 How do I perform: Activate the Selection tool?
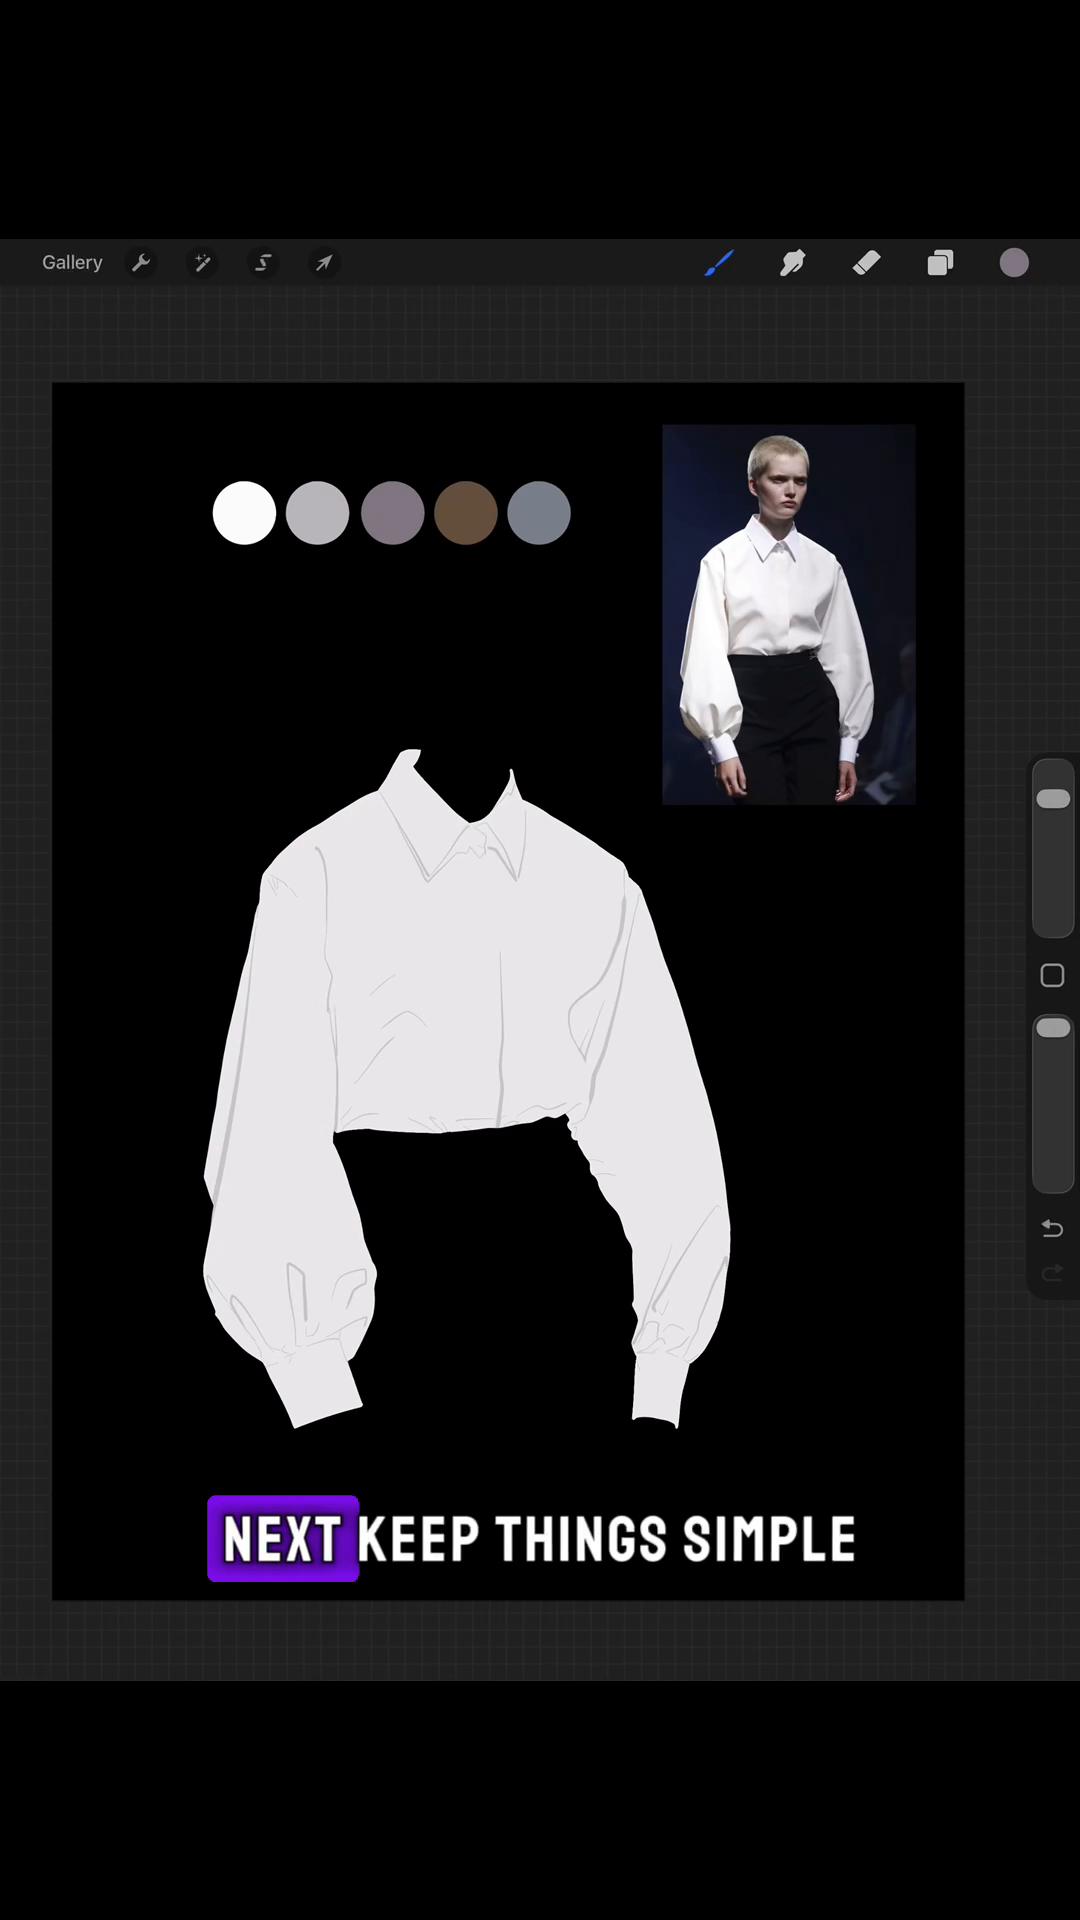263,263
